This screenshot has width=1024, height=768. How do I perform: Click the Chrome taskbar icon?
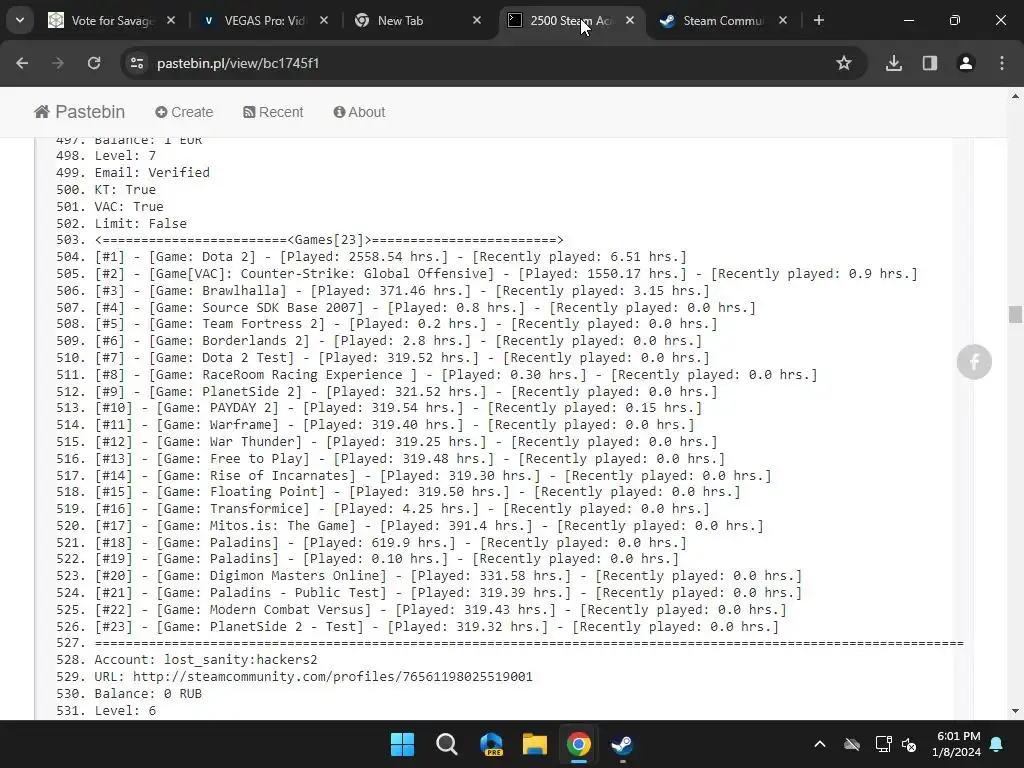[579, 744]
